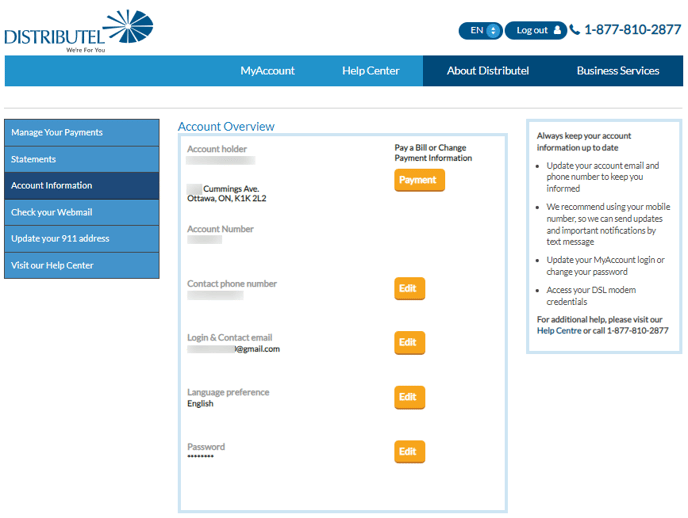Select Statements in sidebar
The width and height of the screenshot is (688, 518).
(82, 159)
